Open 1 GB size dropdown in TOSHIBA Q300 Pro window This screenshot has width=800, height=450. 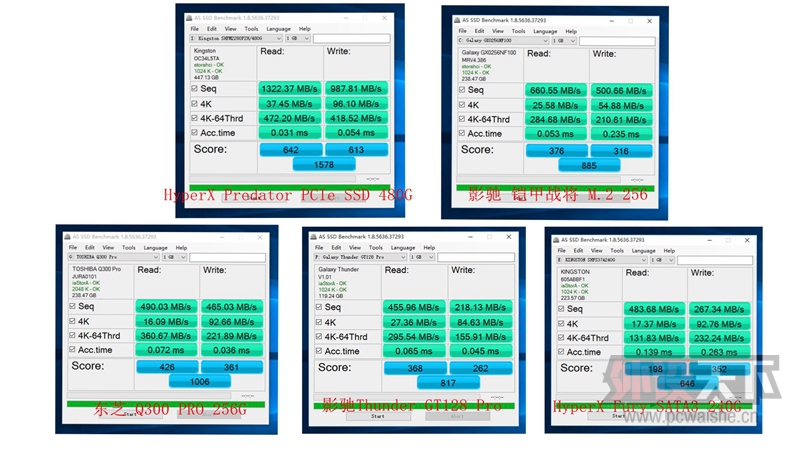(174, 257)
